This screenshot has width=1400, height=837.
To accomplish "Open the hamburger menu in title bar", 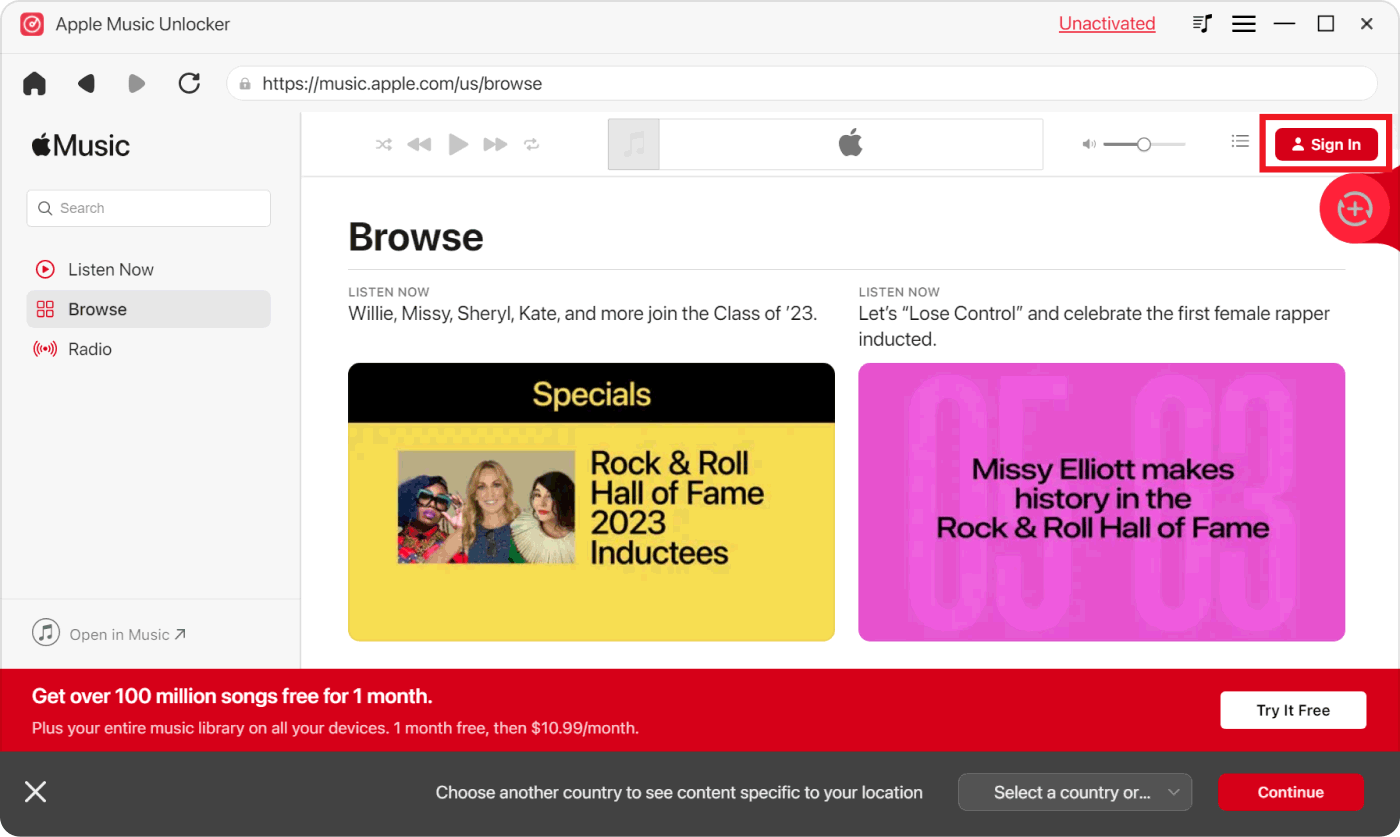I will [1244, 24].
